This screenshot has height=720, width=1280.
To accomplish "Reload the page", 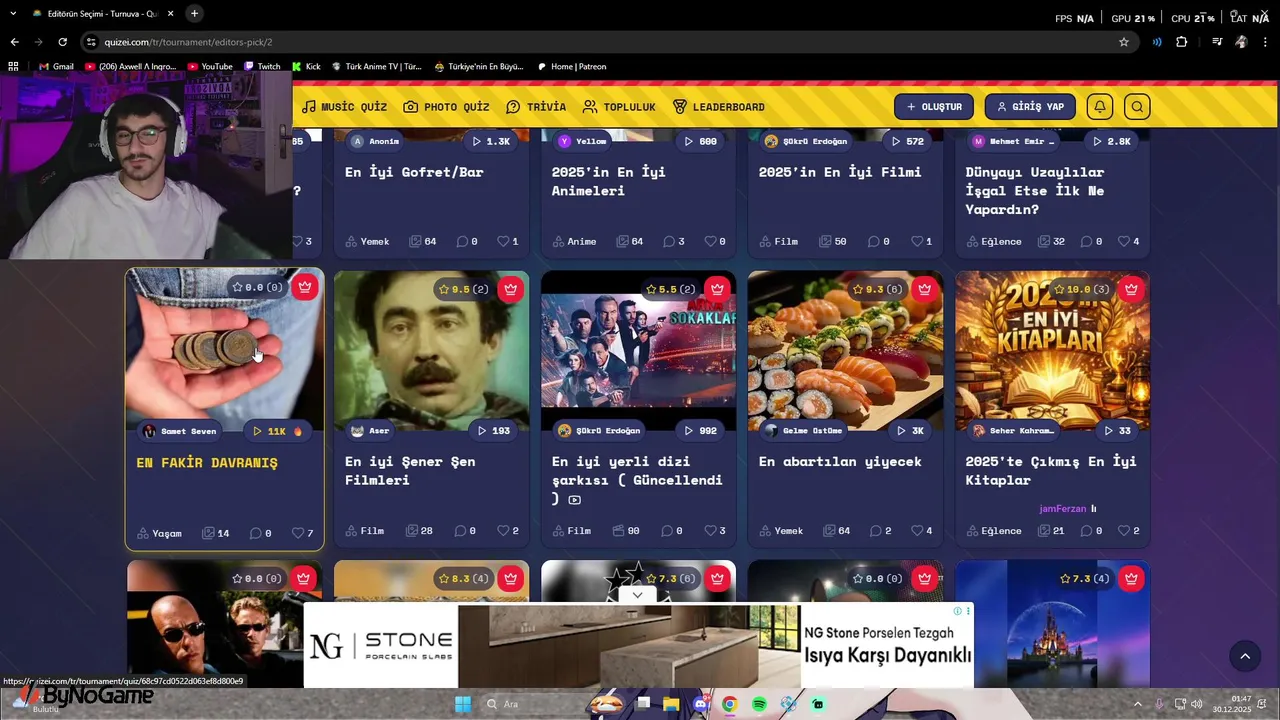I will point(62,42).
